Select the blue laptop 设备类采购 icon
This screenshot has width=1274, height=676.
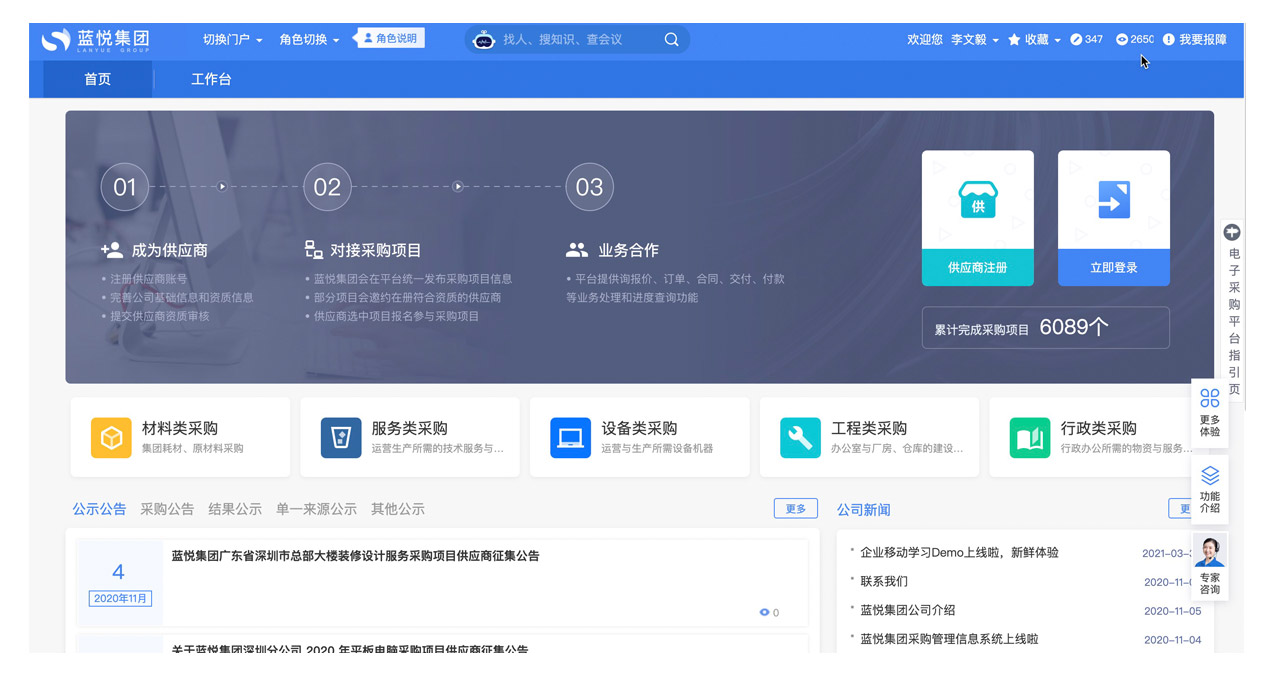[x=570, y=438]
